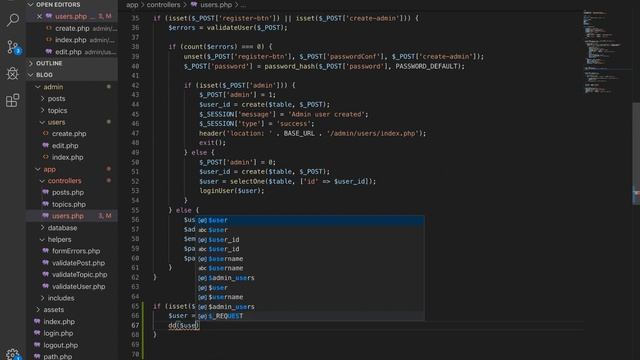Click 'users.php' in the breadcrumb
The image size is (640, 360).
216,5
